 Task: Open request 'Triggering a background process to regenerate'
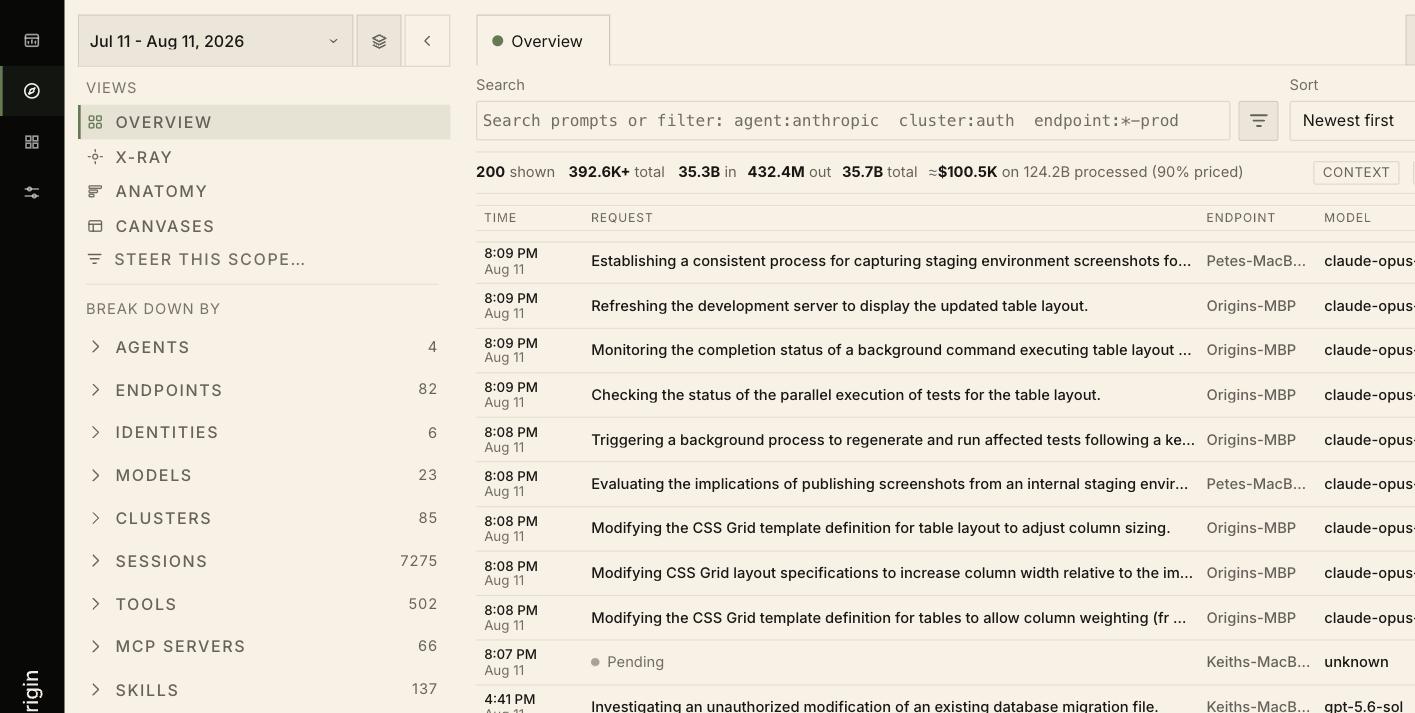coord(893,440)
